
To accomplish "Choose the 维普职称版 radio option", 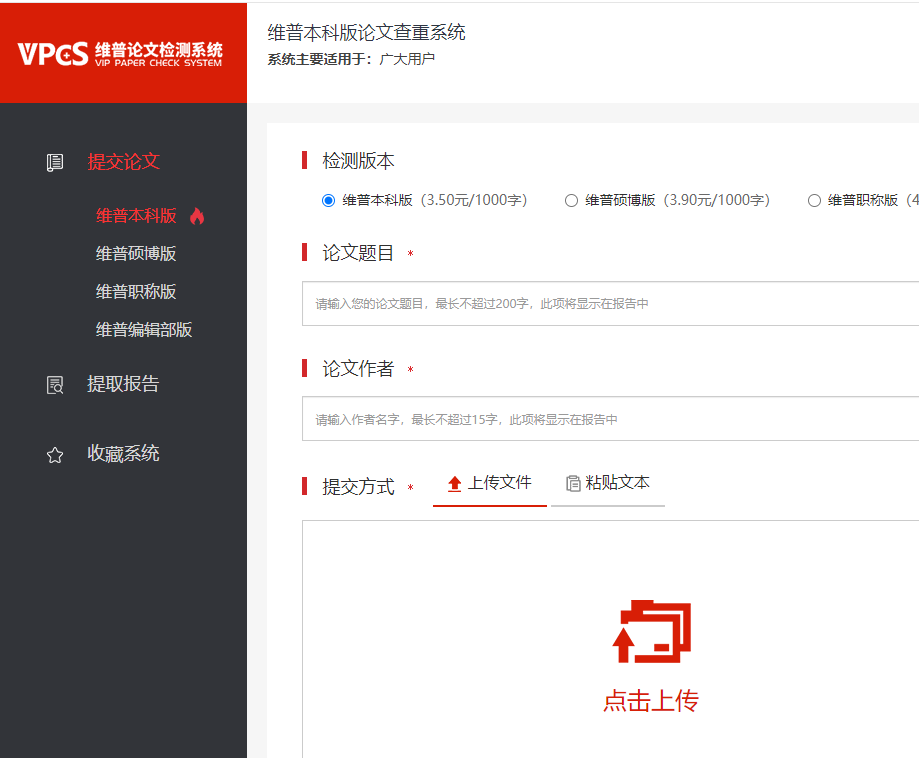I will point(814,200).
